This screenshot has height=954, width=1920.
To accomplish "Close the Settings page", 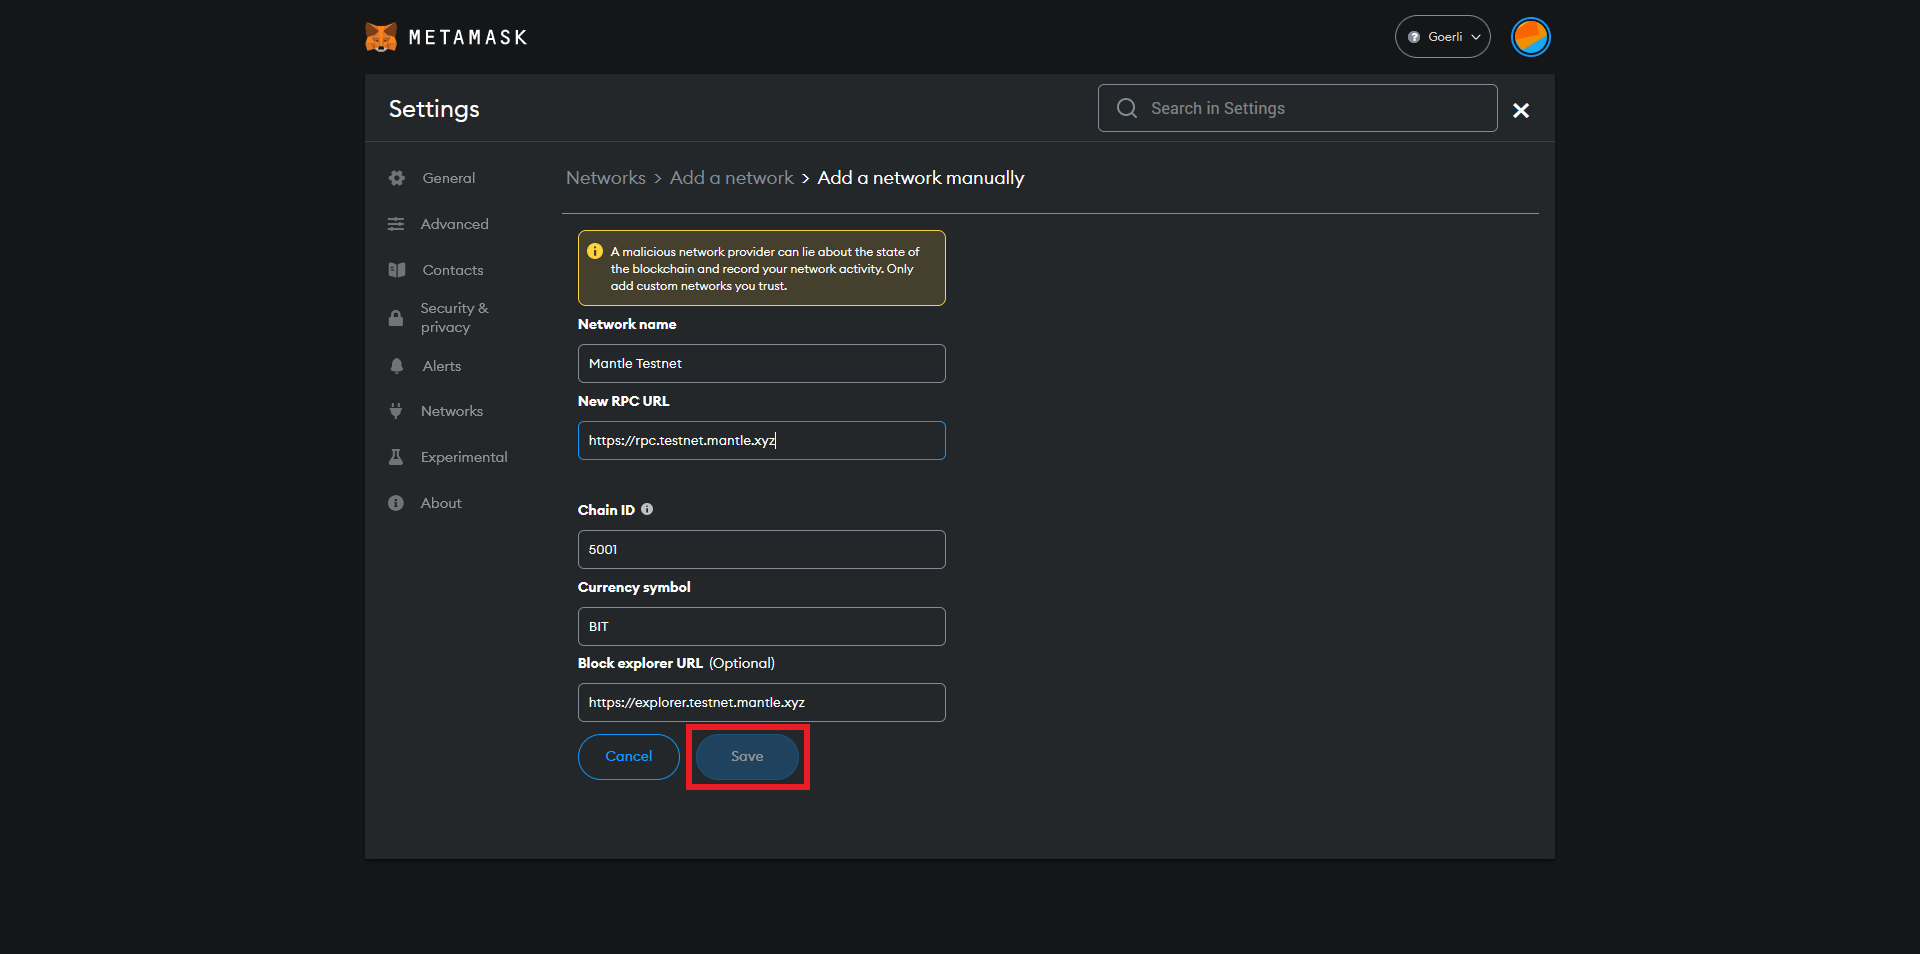I will (x=1520, y=110).
